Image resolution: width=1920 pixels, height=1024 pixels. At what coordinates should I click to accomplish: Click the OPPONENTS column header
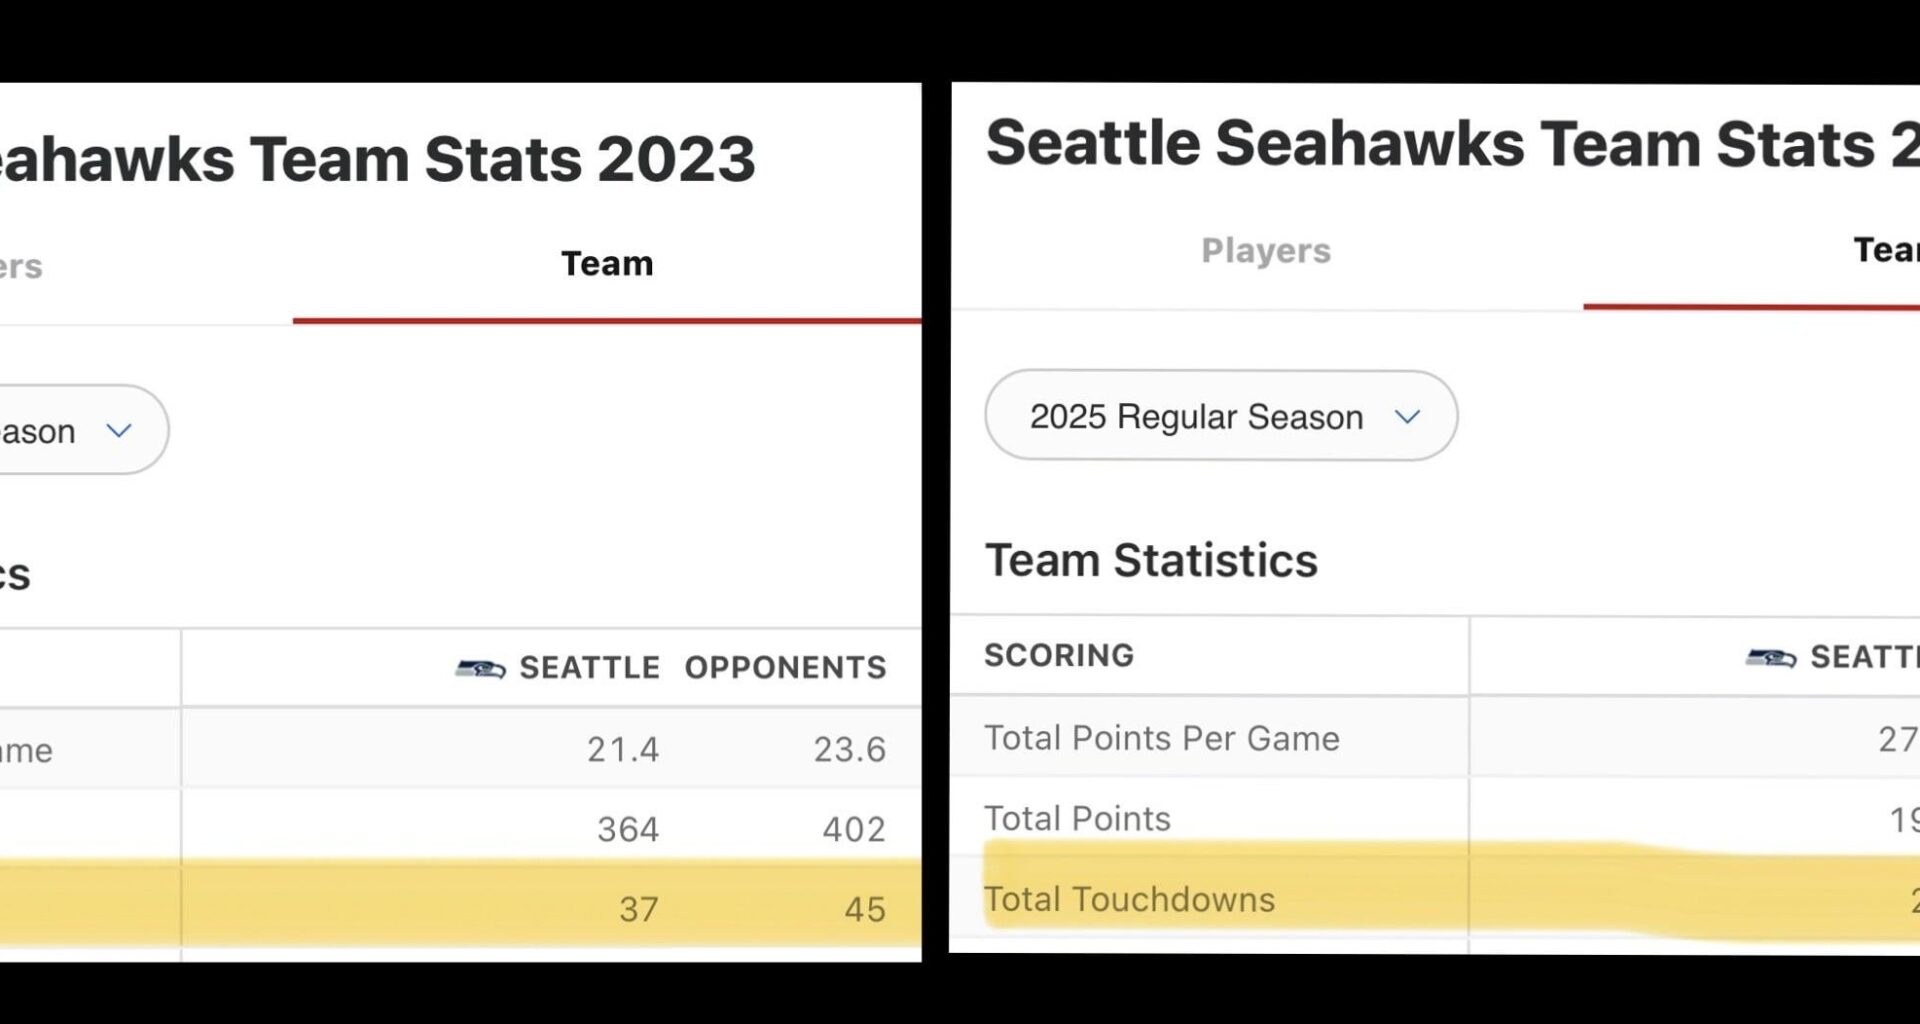click(786, 667)
